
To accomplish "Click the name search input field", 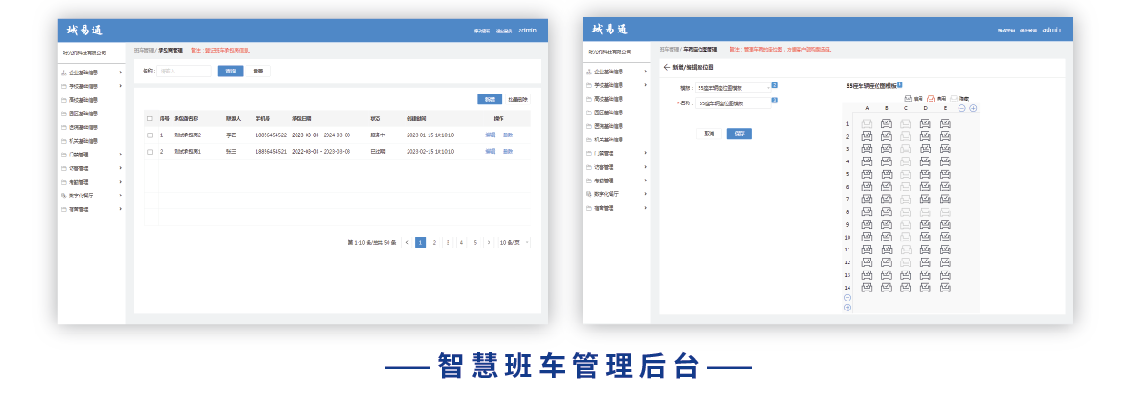I will [184, 71].
